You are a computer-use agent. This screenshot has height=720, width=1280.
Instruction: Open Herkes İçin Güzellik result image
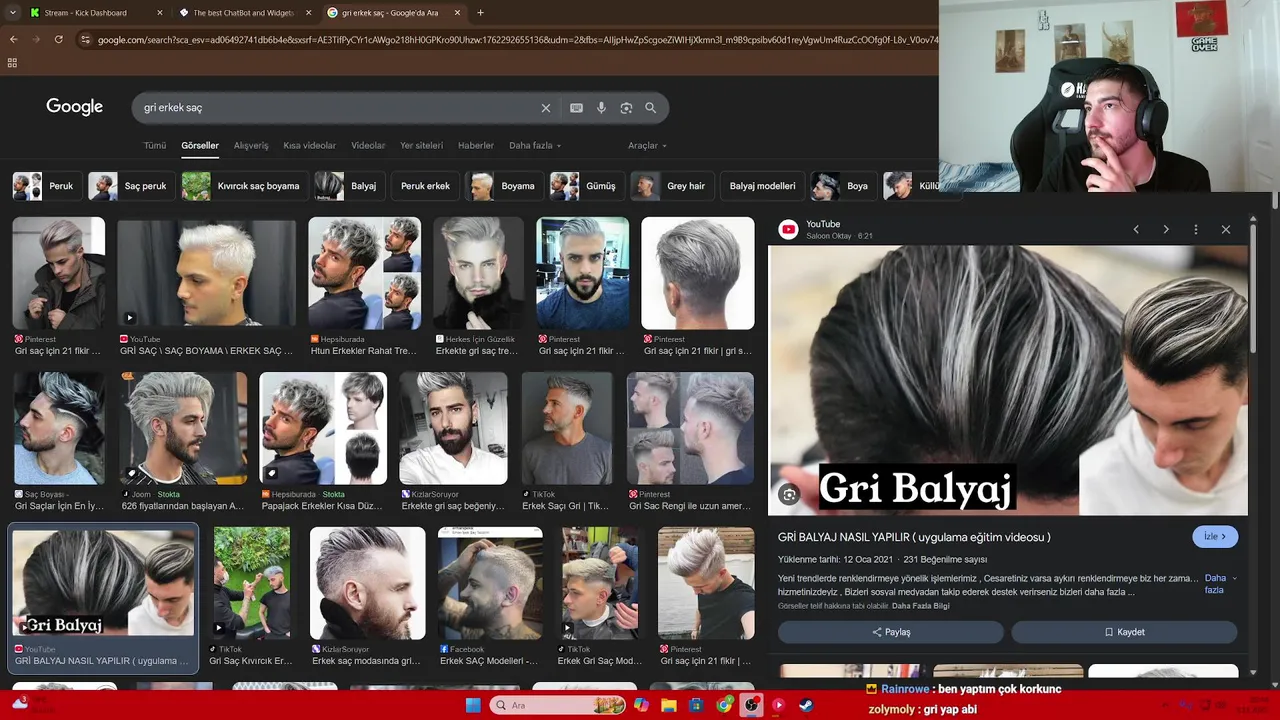(x=477, y=273)
